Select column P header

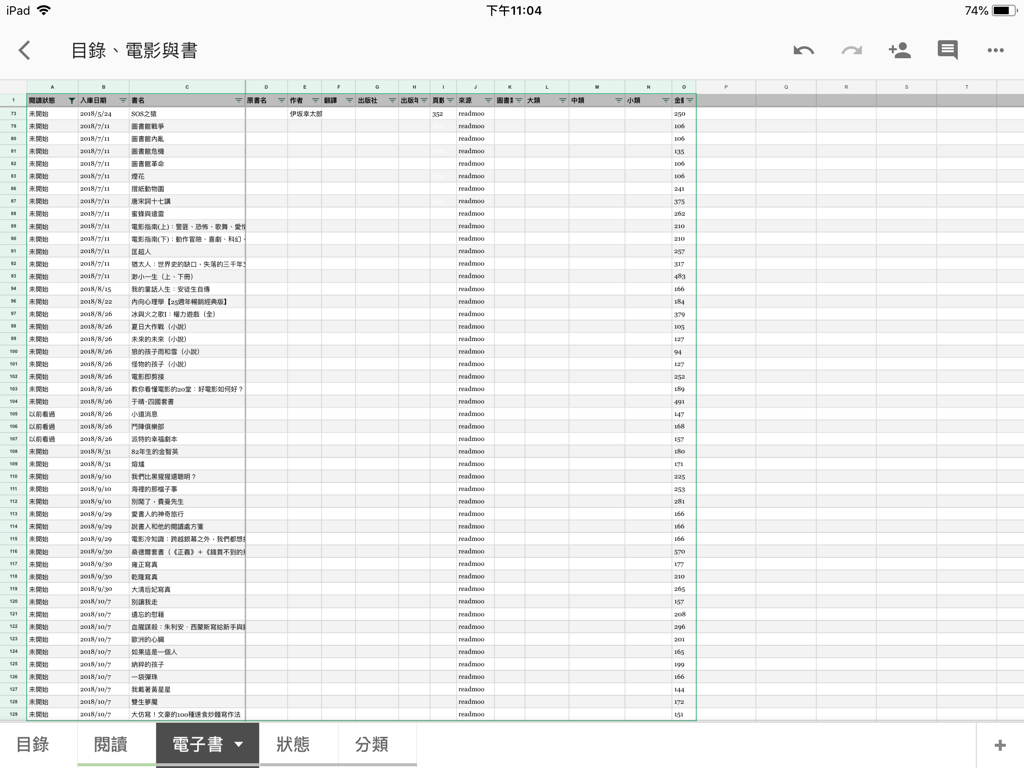(x=726, y=87)
